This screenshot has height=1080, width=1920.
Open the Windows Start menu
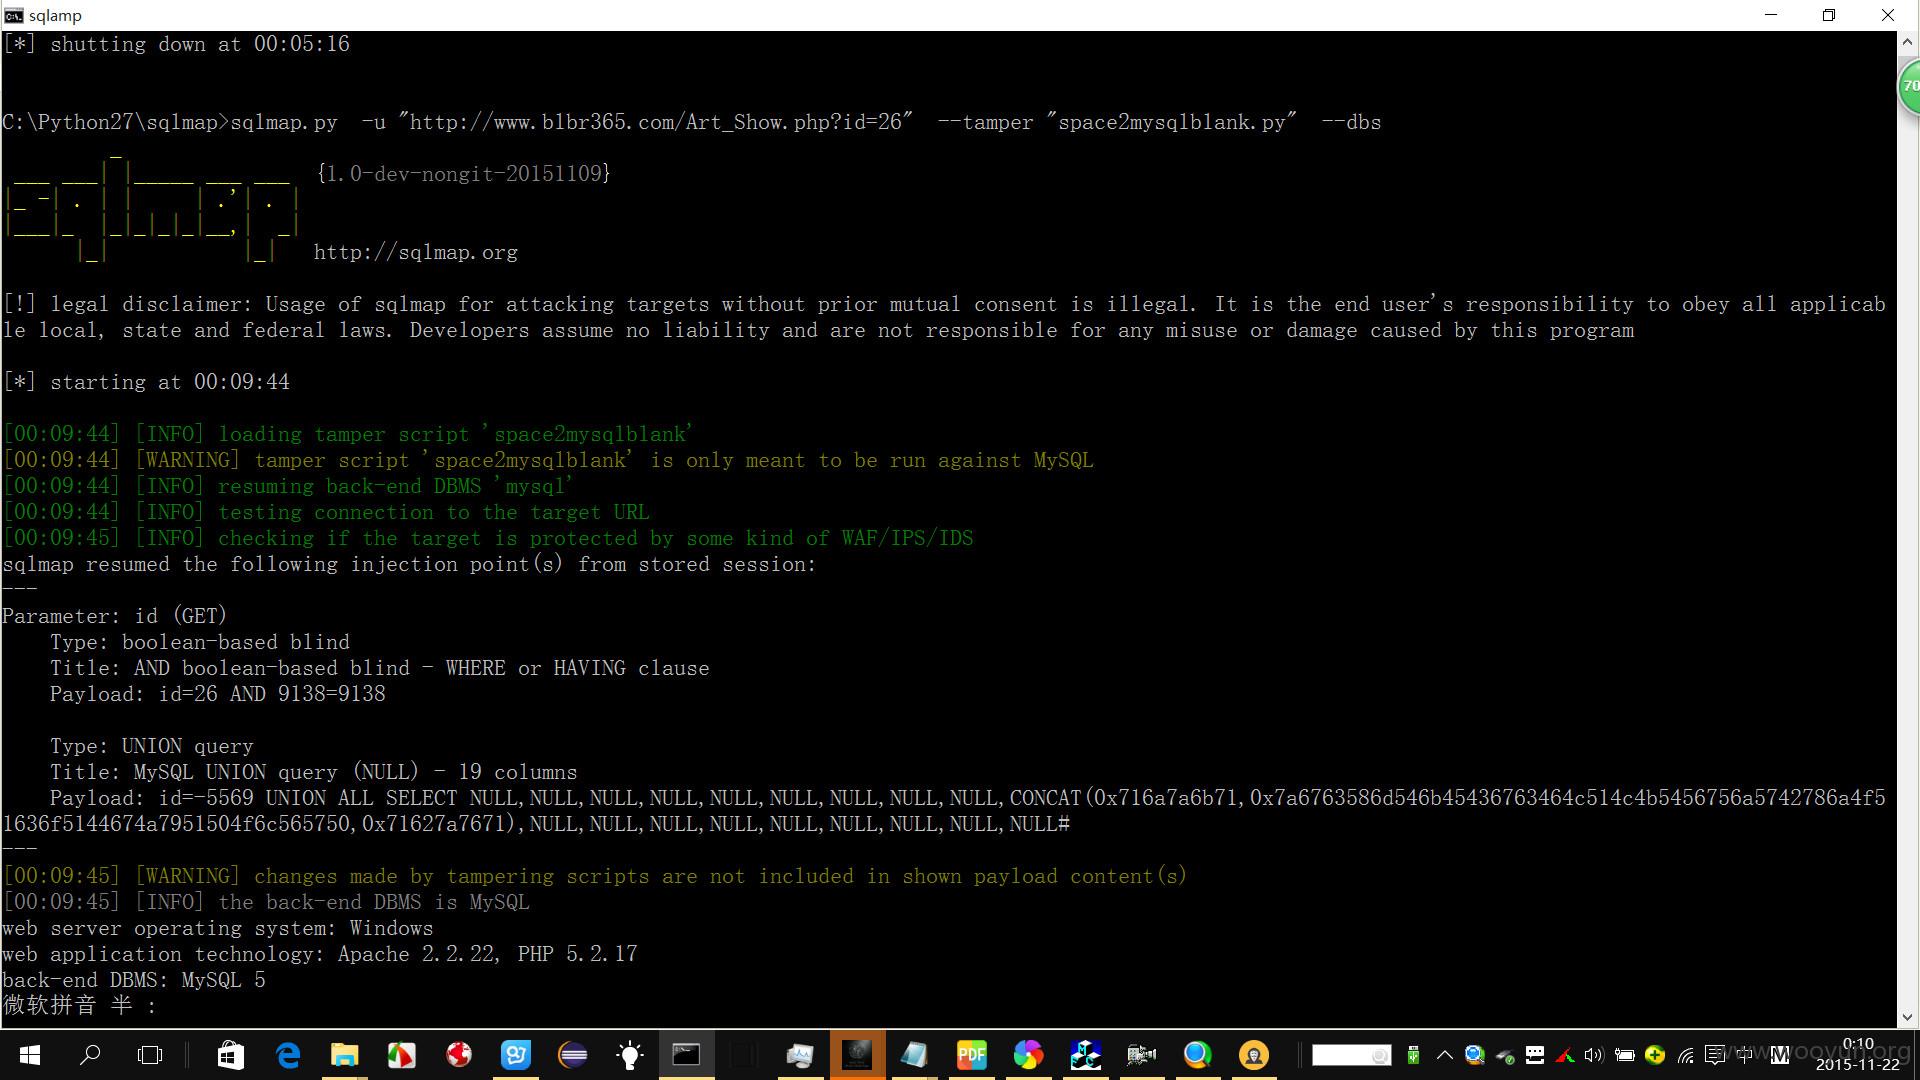pos(29,1055)
